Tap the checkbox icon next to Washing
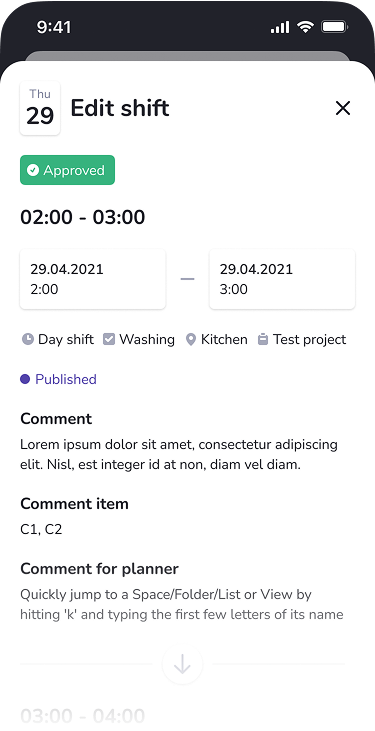Viewport: 375px width, 731px height. 109,339
